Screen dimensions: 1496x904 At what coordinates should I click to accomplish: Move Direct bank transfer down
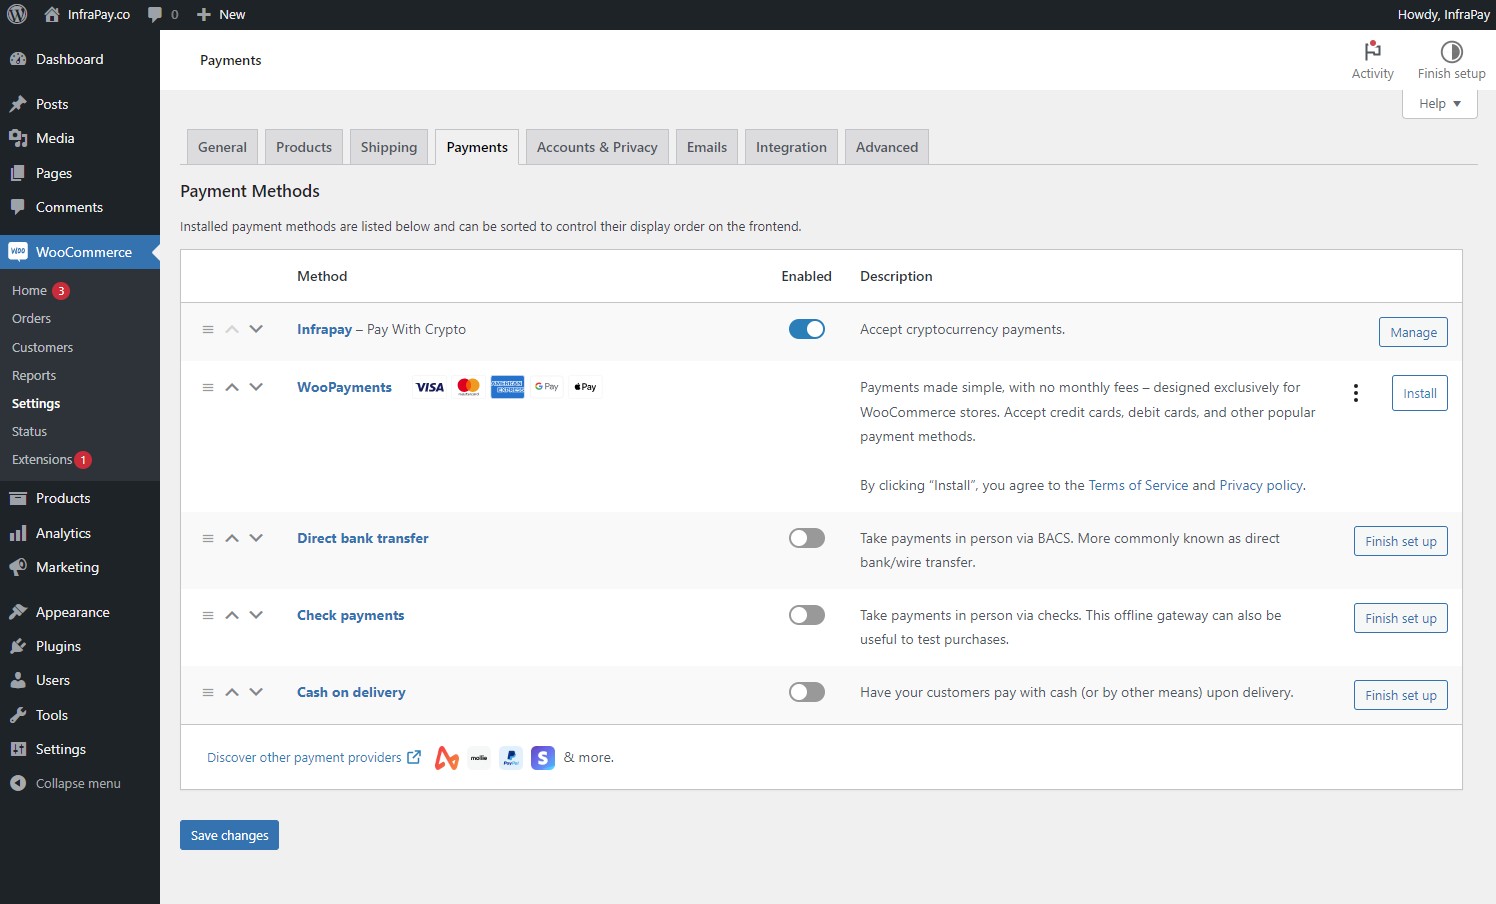point(256,538)
